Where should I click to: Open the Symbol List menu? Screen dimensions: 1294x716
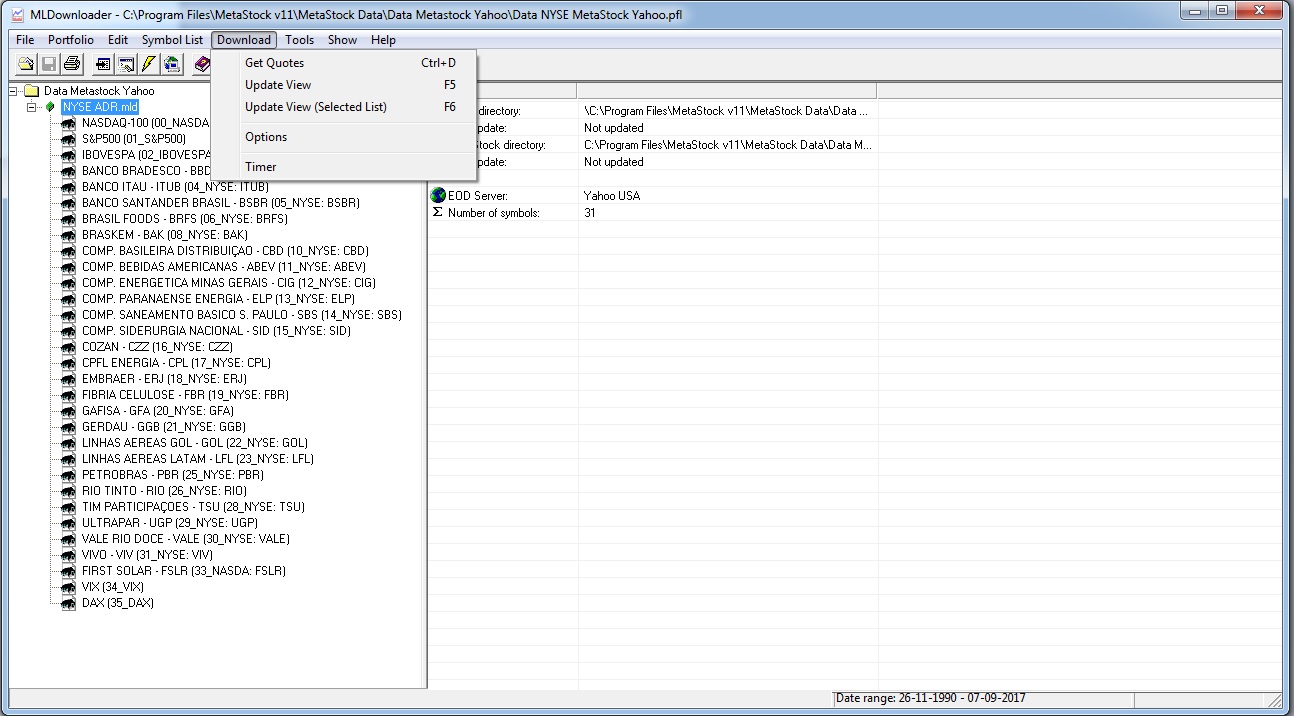[x=171, y=40]
